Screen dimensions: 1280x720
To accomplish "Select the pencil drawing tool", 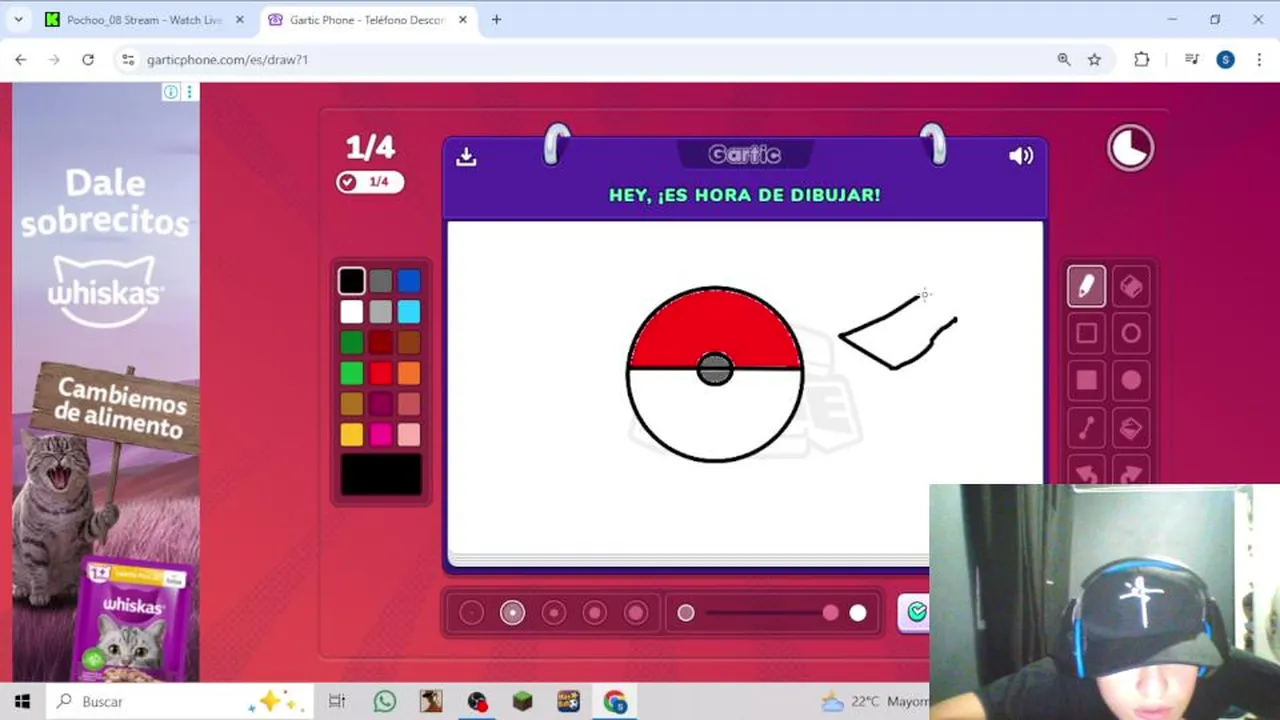I will click(x=1086, y=287).
